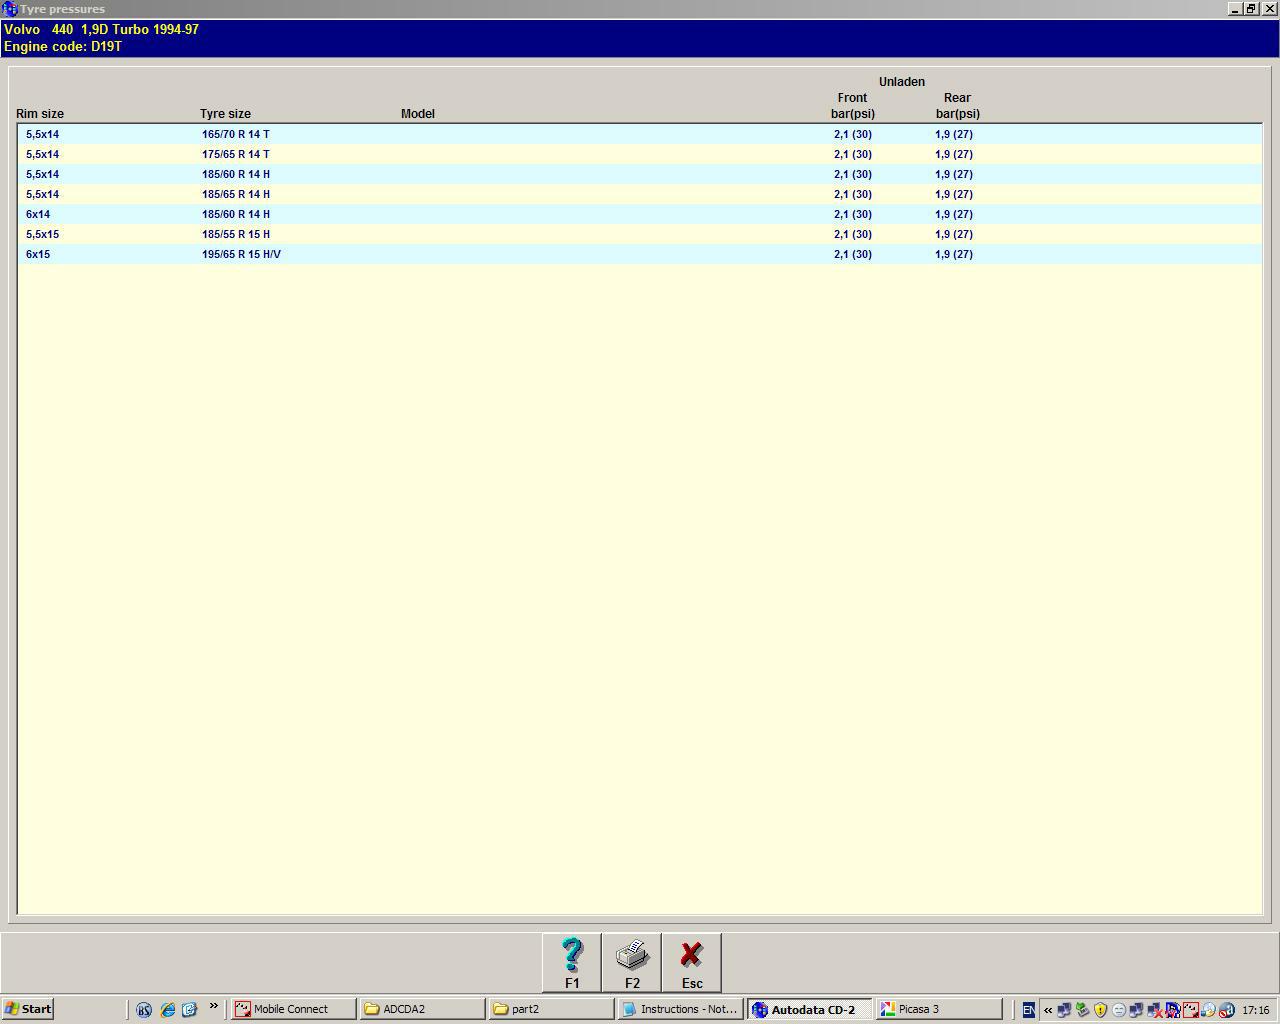This screenshot has width=1280, height=1024.
Task: Click the Mobile Connect tray icon
Action: pos(1190,1010)
